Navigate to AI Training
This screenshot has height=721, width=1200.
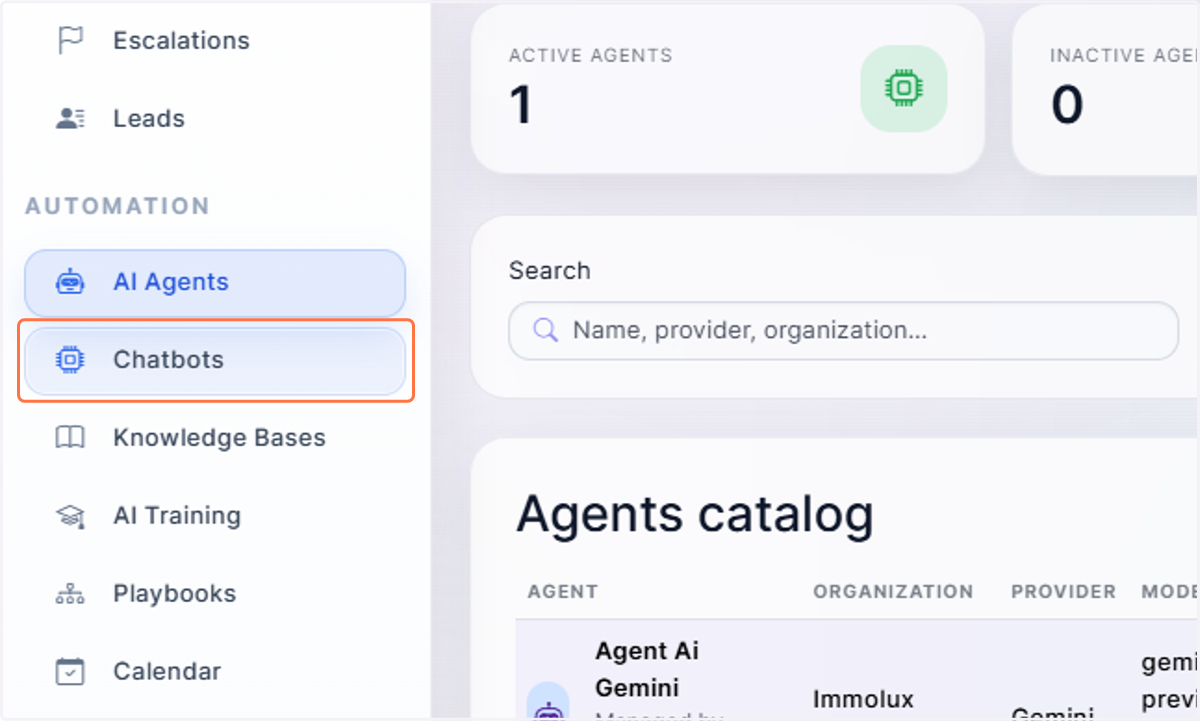[215, 516]
